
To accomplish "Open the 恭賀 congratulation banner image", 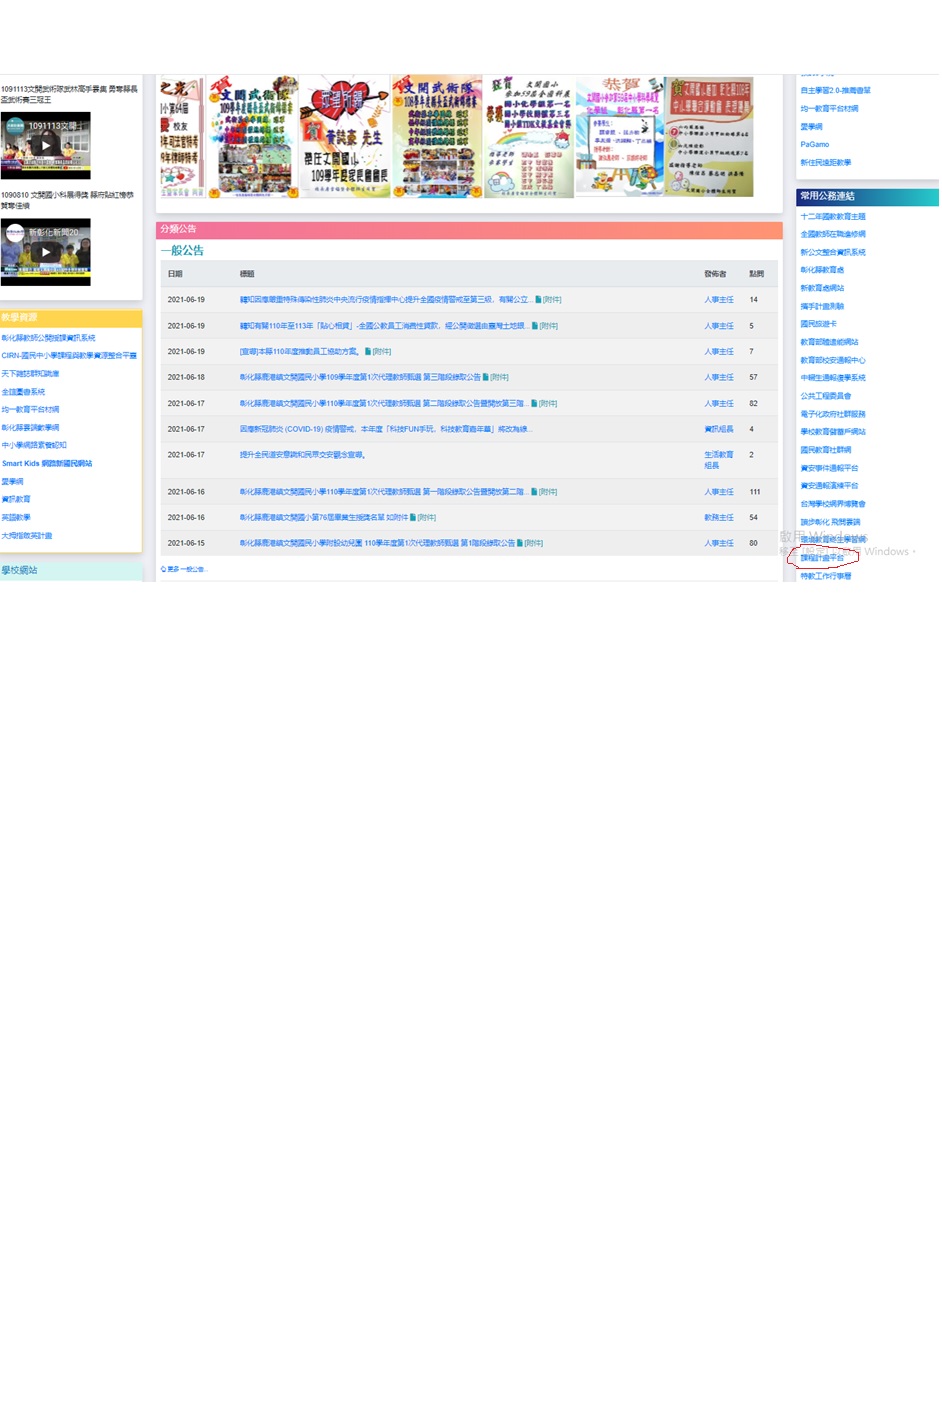I will click(619, 136).
